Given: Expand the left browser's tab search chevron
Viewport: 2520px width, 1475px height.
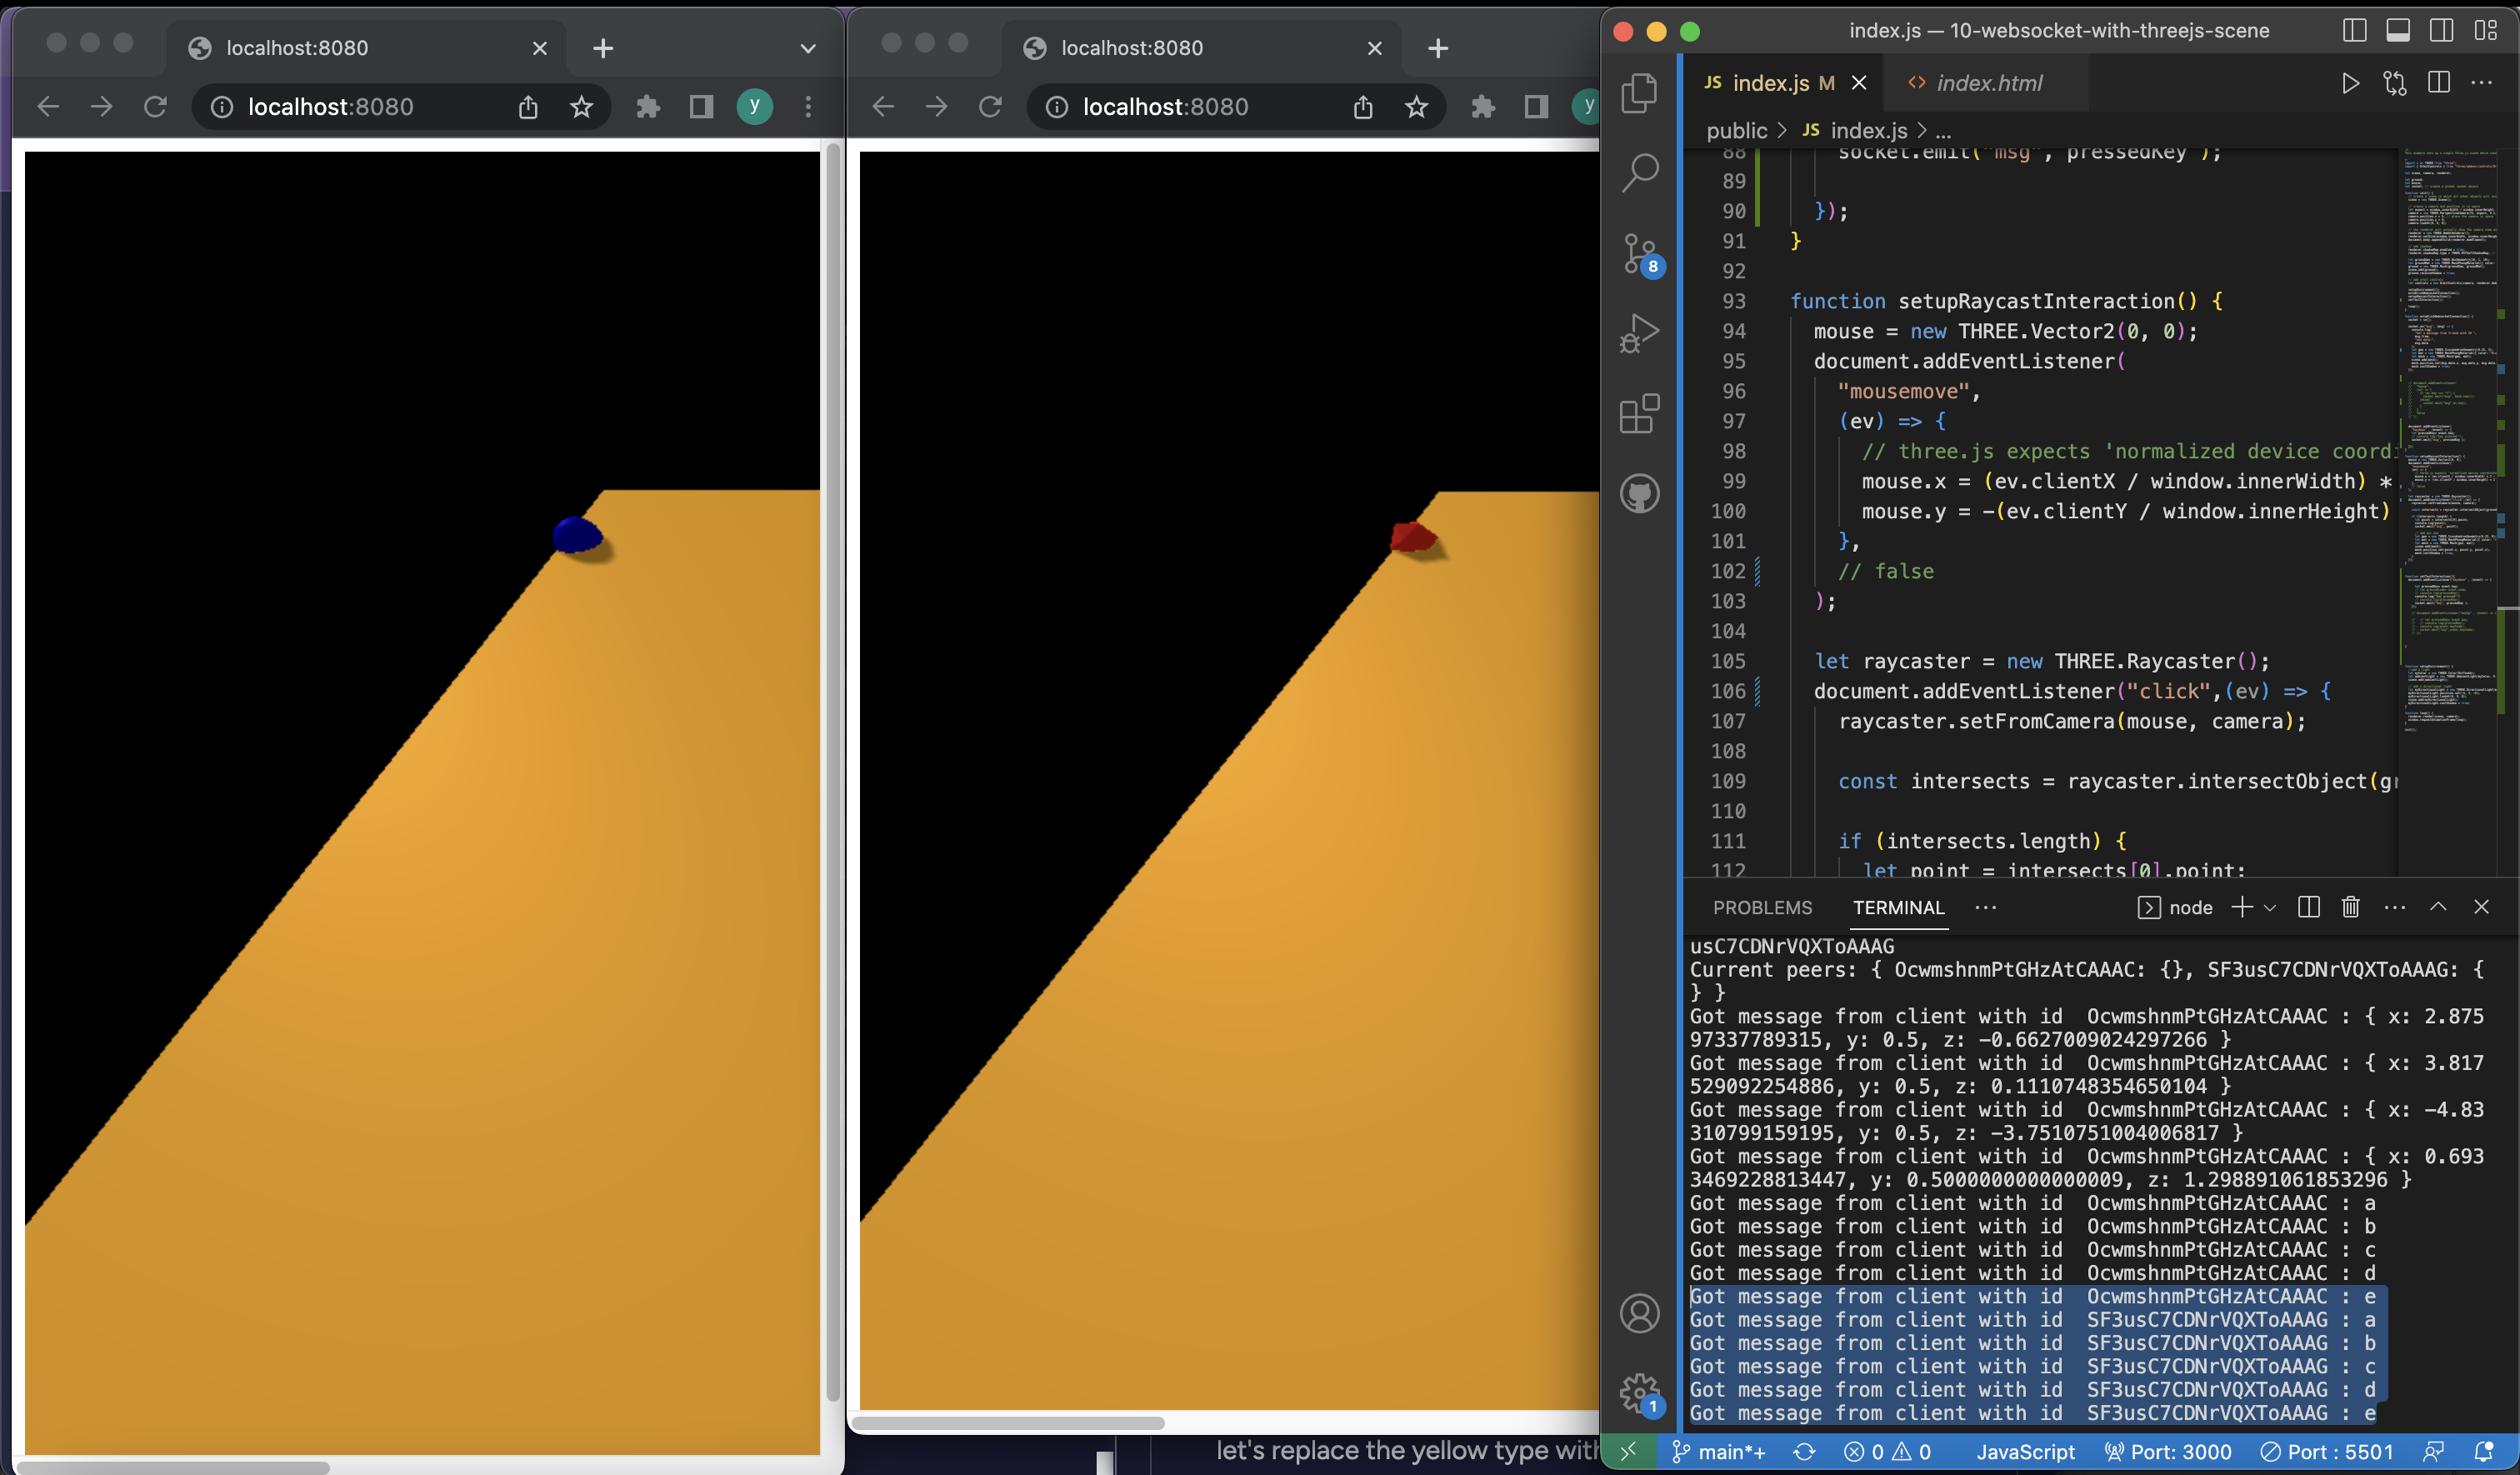Looking at the screenshot, I should [808, 48].
